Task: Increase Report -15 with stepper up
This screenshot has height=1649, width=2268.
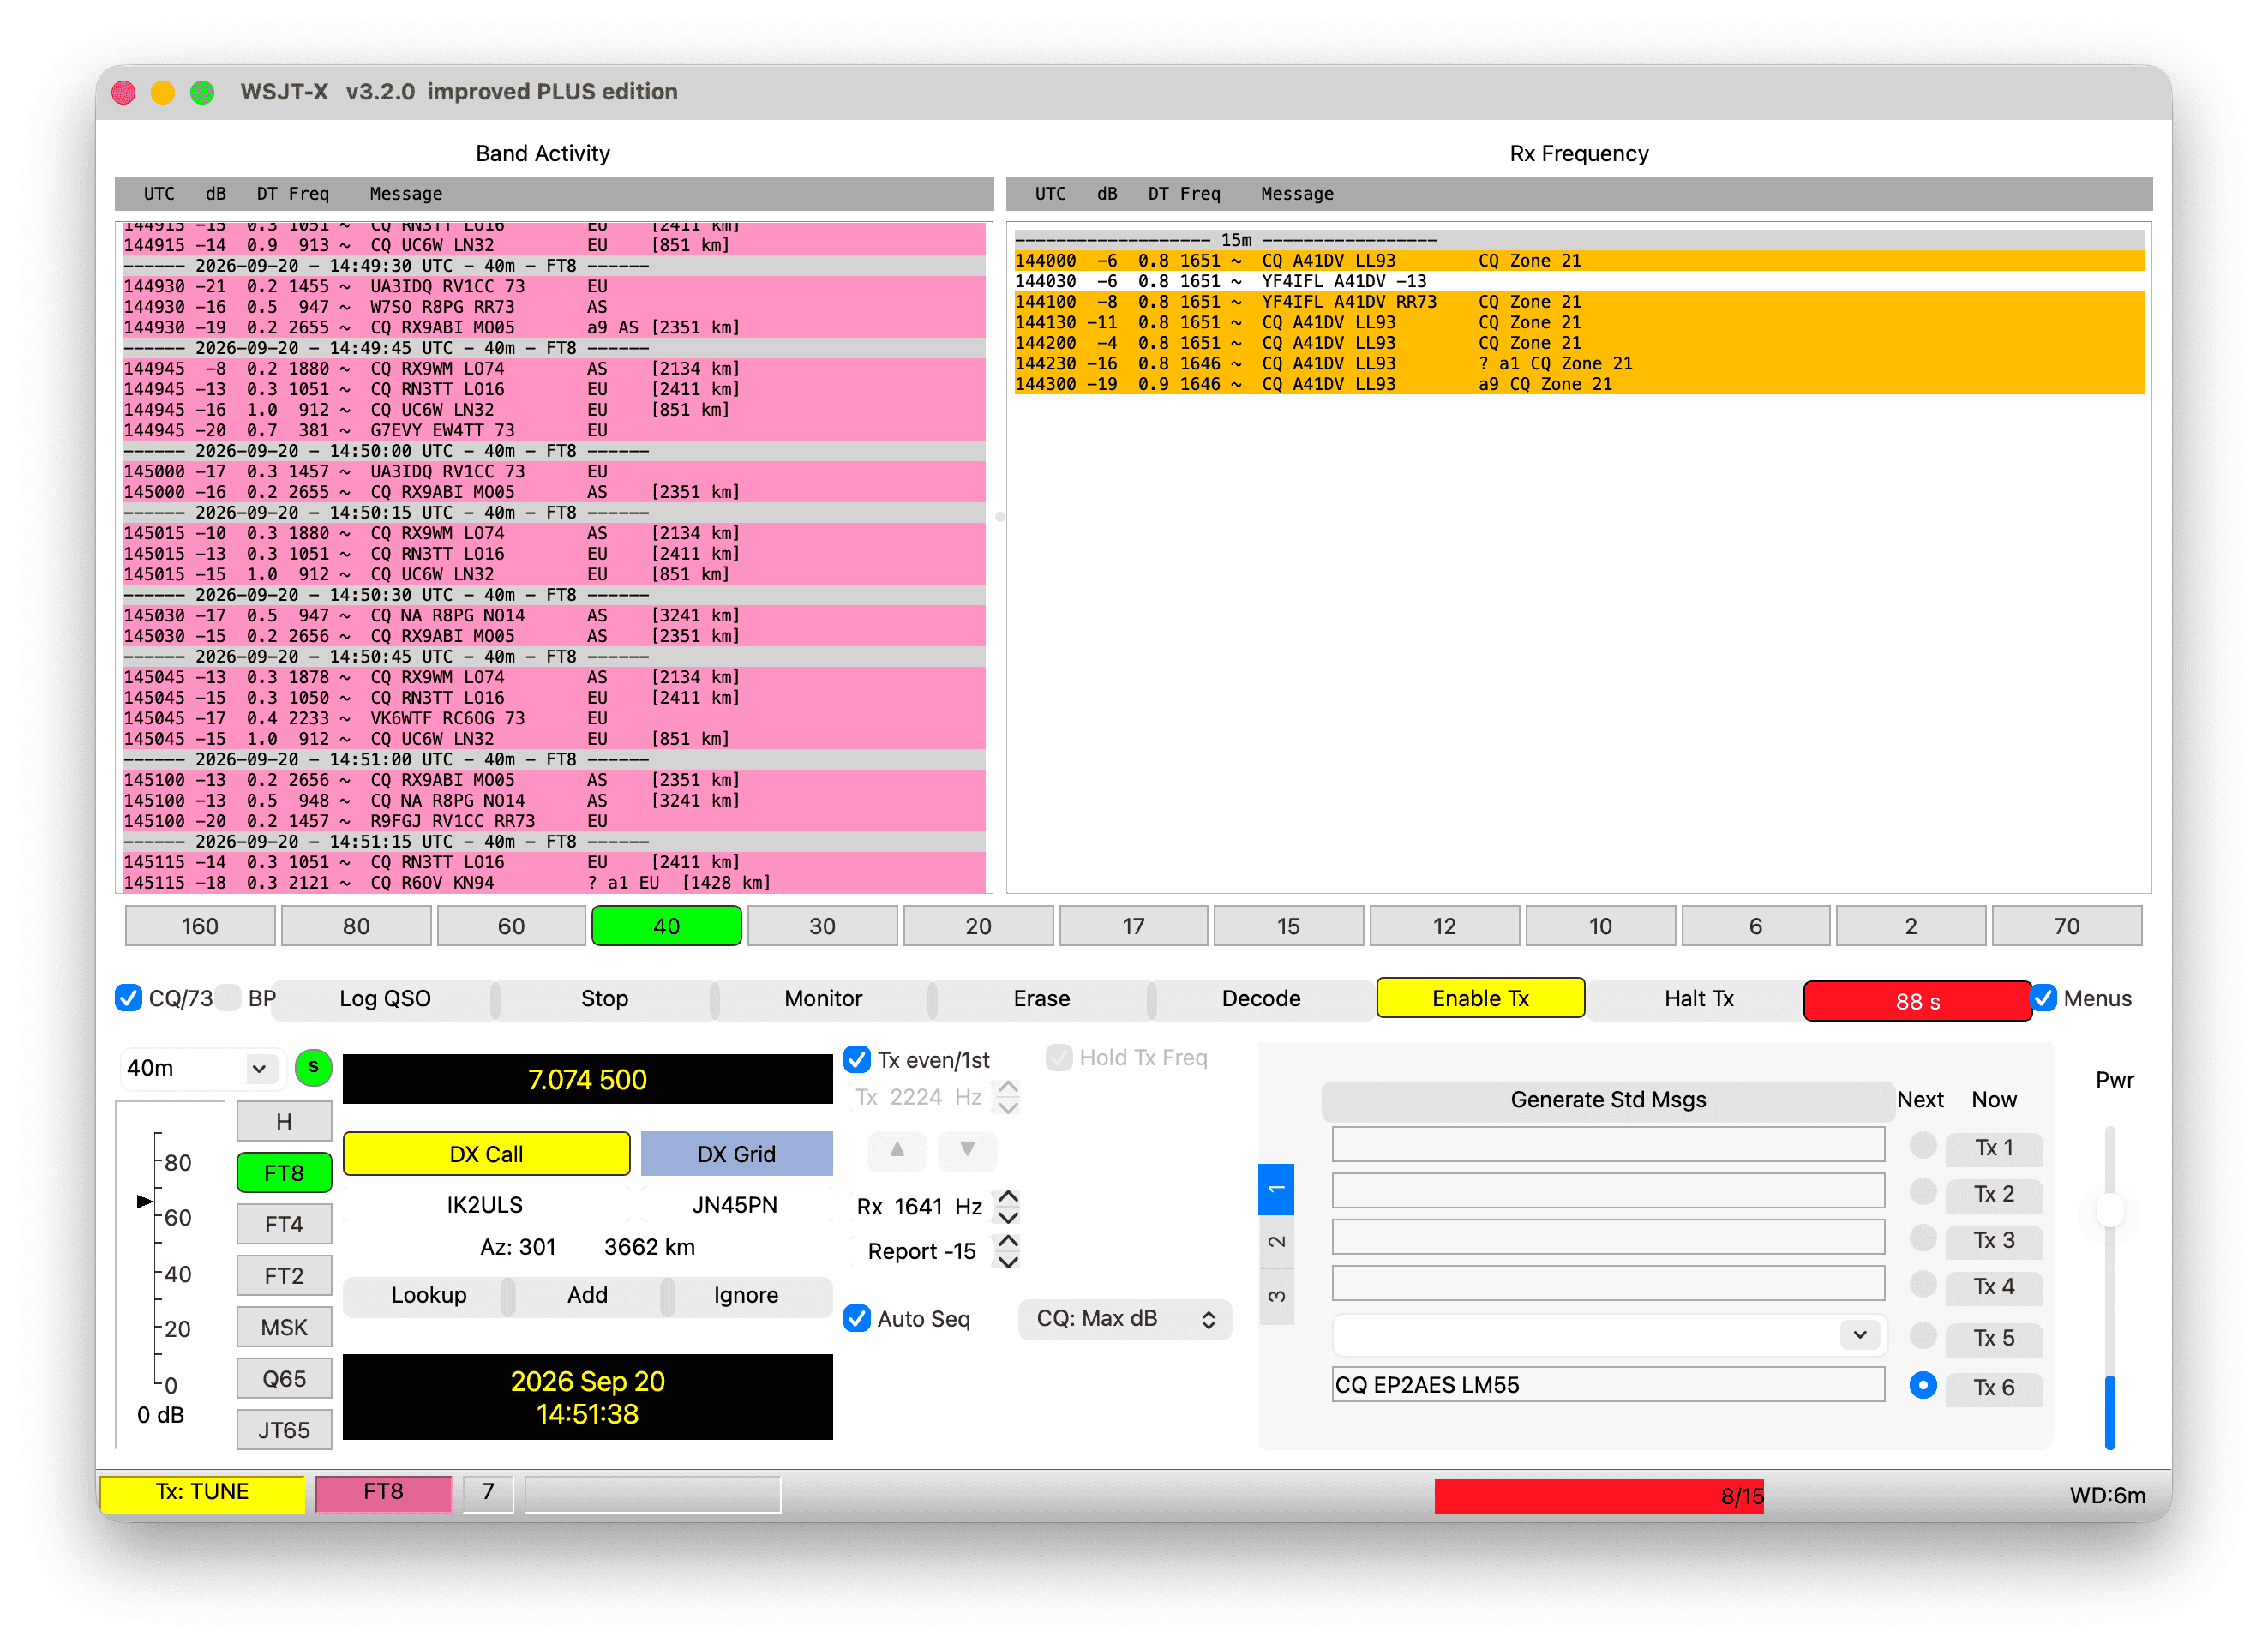Action: [x=1008, y=1241]
